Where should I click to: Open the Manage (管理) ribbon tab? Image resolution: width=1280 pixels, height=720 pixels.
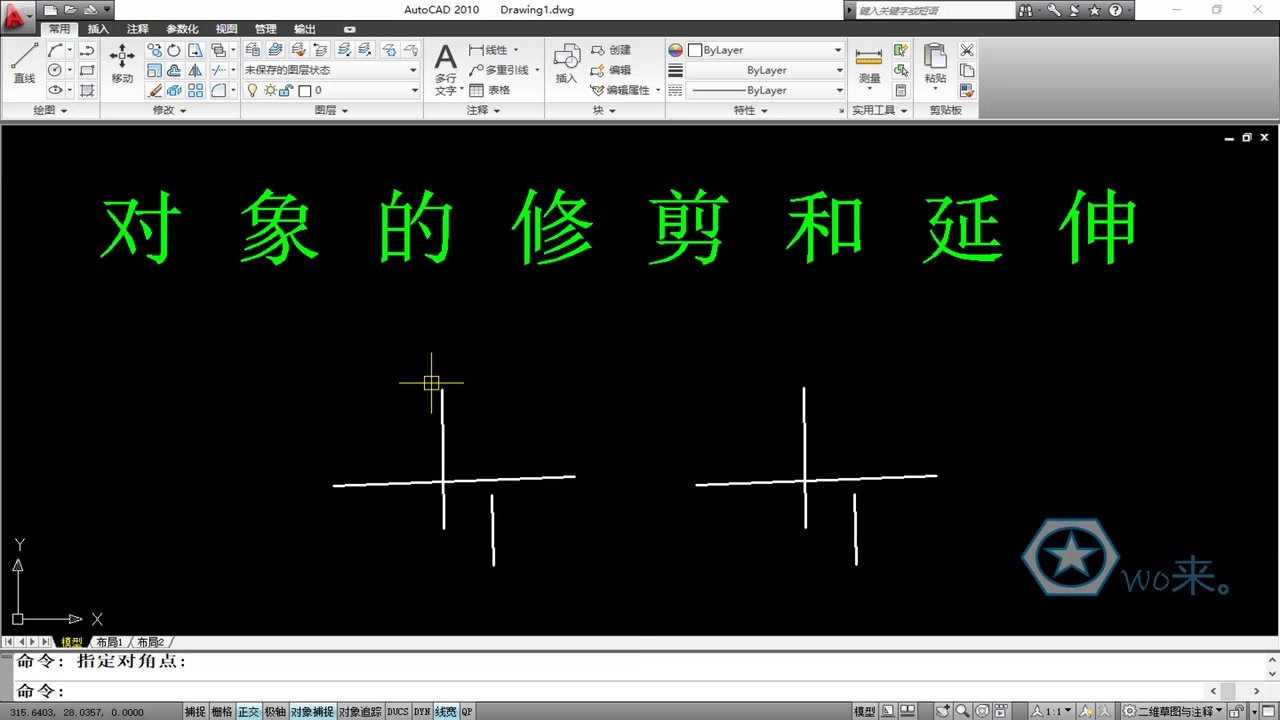266,29
